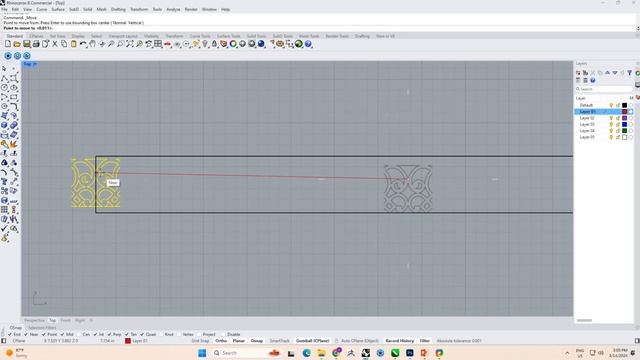Click the Copy to clipboard icon

coord(64,44)
